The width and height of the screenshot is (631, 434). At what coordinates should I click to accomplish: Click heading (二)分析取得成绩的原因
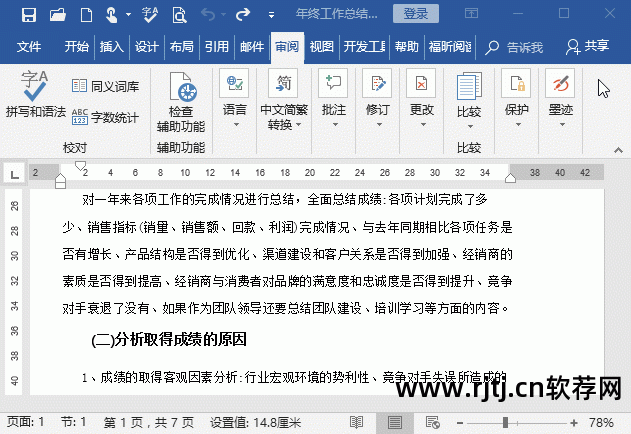pyautogui.click(x=169, y=340)
